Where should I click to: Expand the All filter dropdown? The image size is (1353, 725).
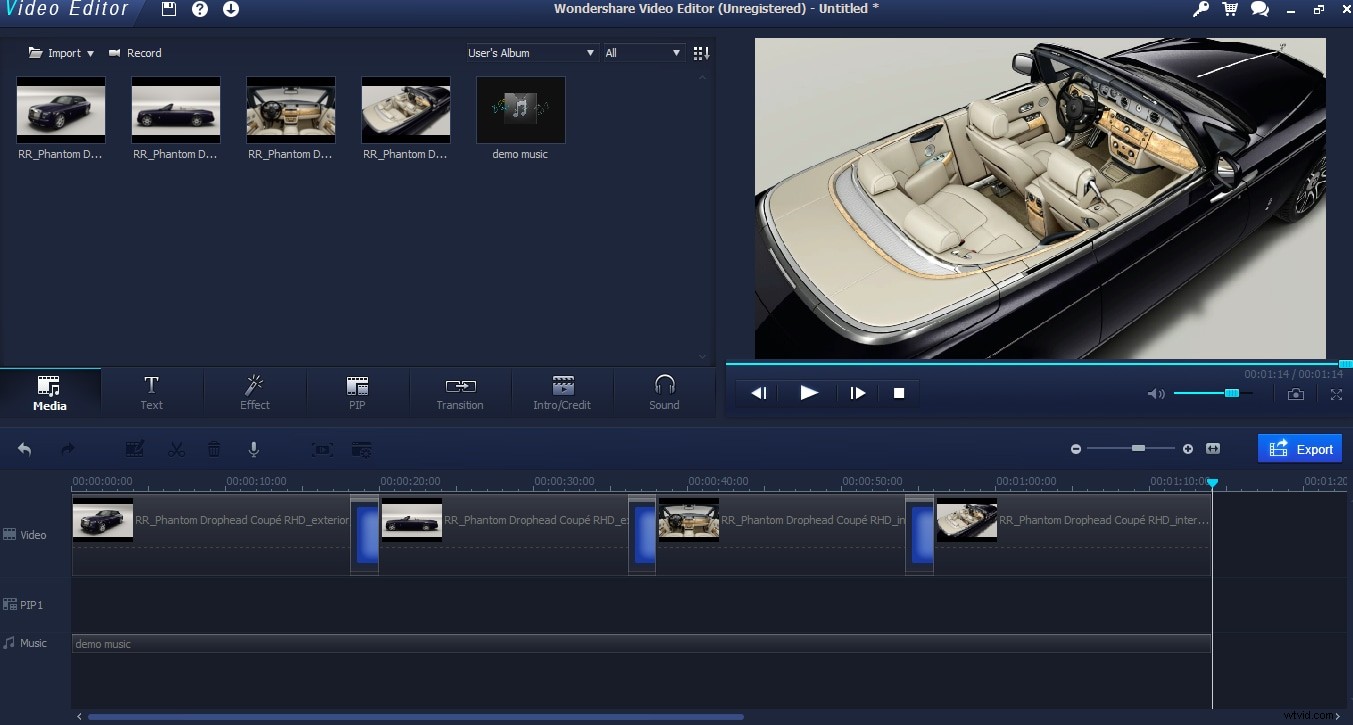(x=643, y=52)
